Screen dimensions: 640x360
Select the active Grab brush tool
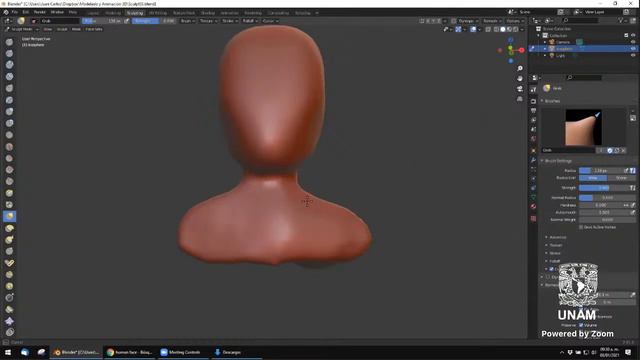tap(9, 216)
